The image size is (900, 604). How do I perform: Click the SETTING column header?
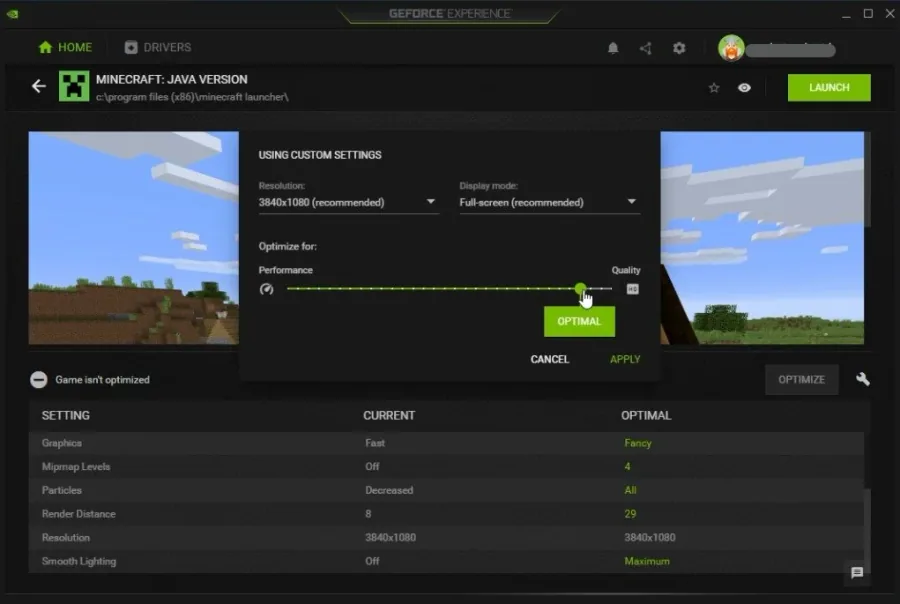coord(65,415)
